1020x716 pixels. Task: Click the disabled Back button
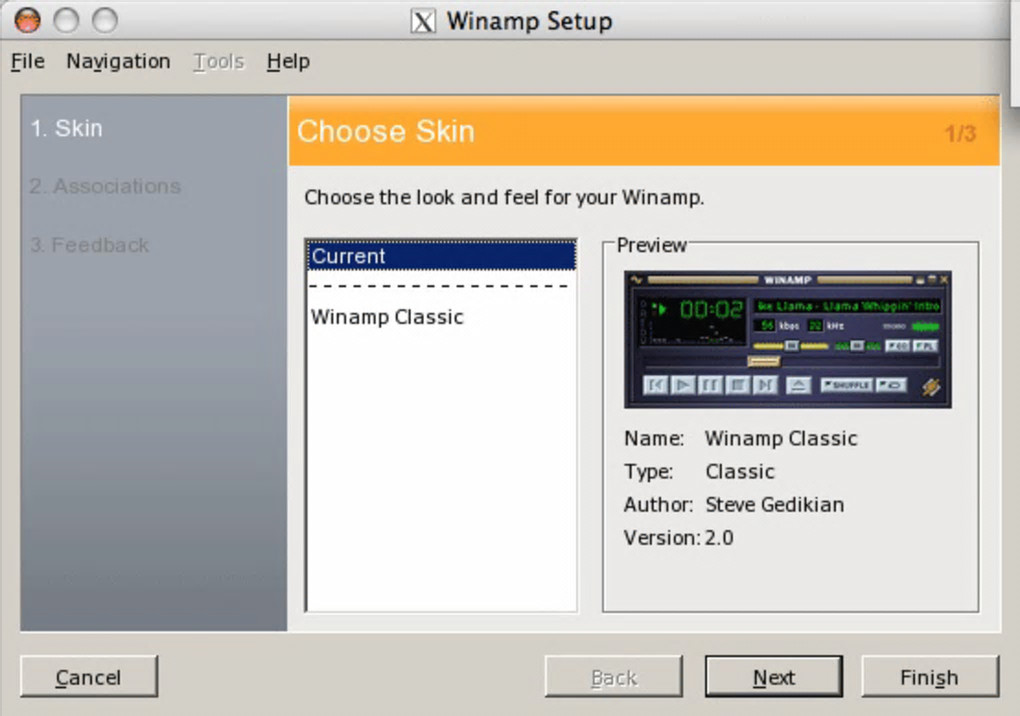pos(613,677)
